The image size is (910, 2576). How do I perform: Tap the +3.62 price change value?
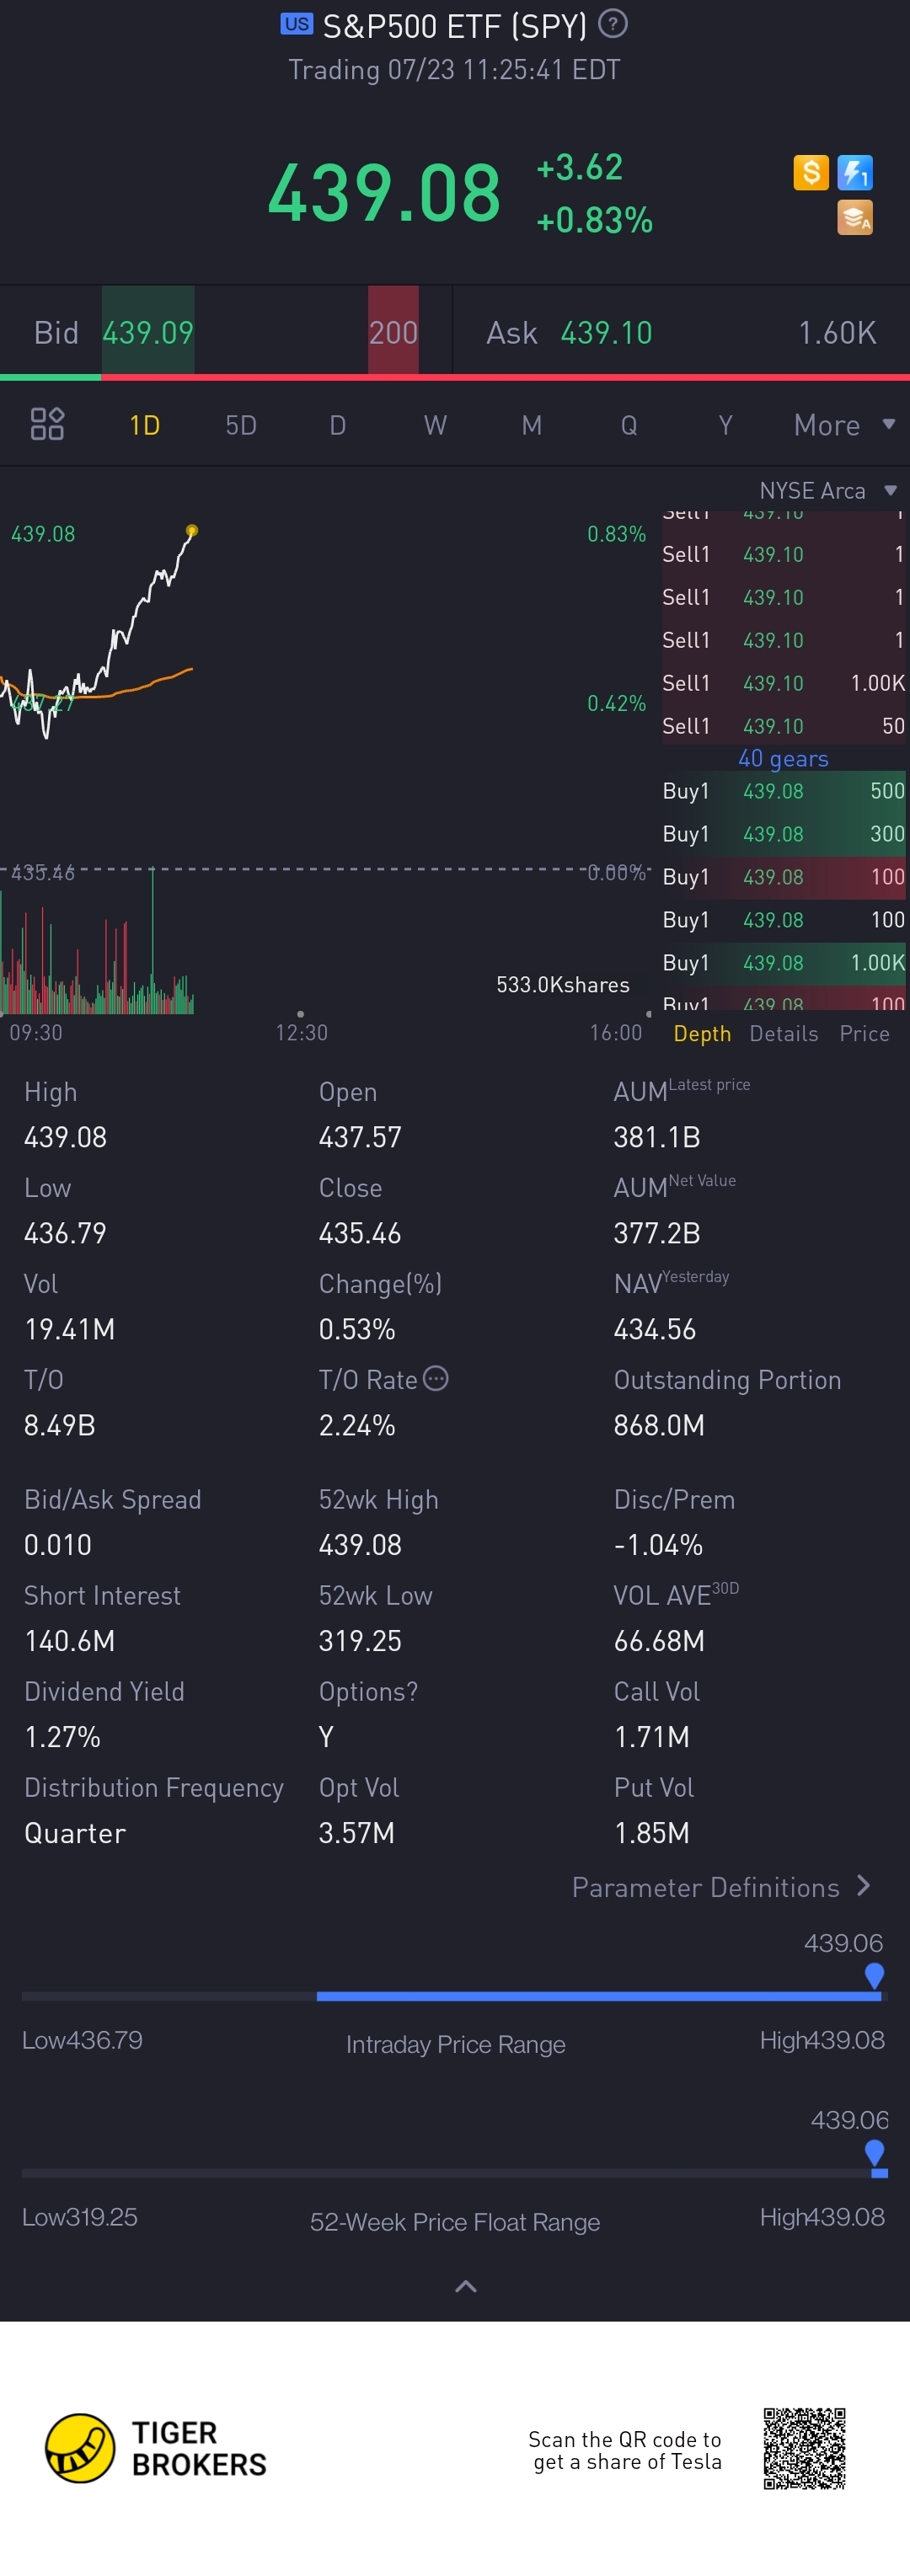pos(579,167)
